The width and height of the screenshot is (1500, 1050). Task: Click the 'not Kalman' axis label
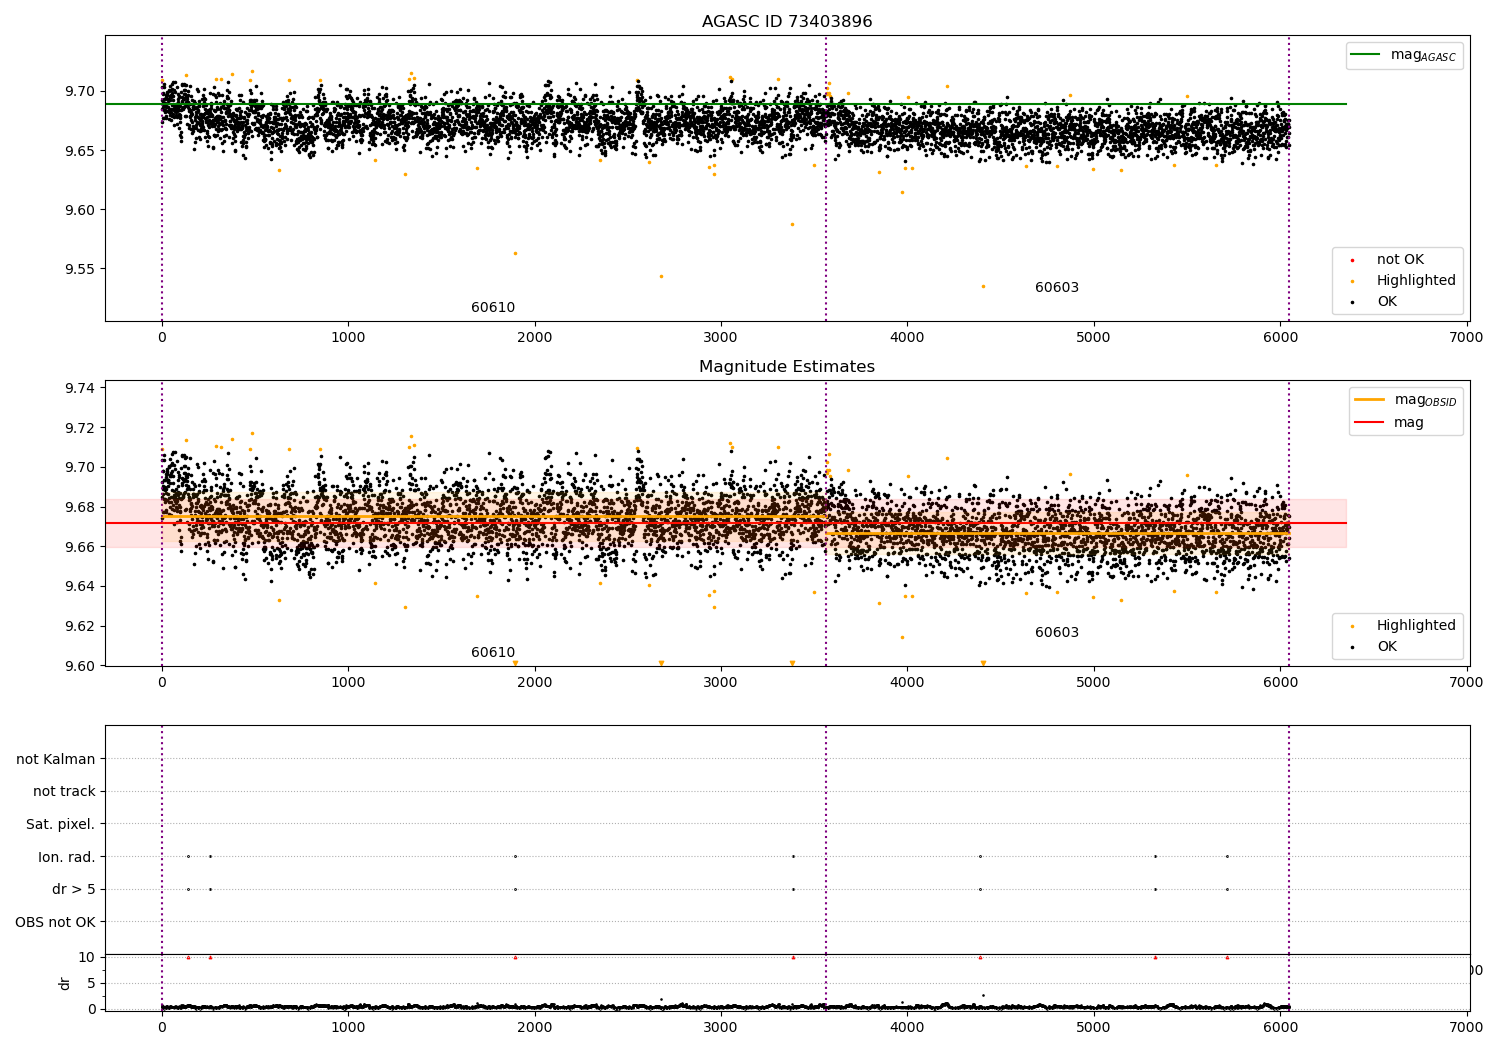pyautogui.click(x=55, y=759)
